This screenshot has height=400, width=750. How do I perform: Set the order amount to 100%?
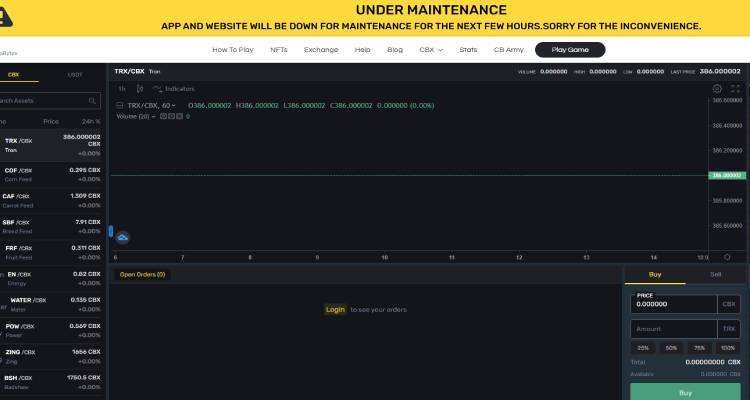728,348
